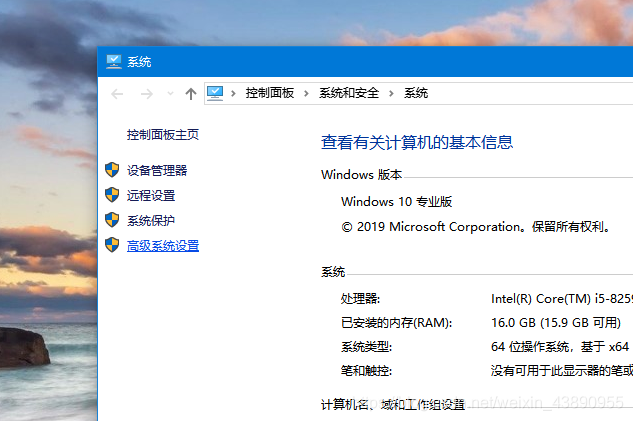Click the Windows 版本 section label
This screenshot has width=633, height=421.
coord(362,174)
